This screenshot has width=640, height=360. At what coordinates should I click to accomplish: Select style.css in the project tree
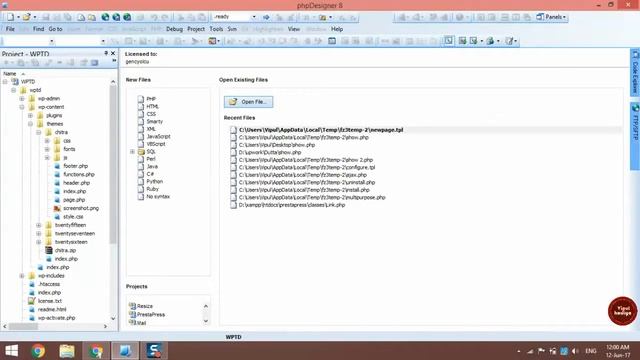[x=73, y=217]
